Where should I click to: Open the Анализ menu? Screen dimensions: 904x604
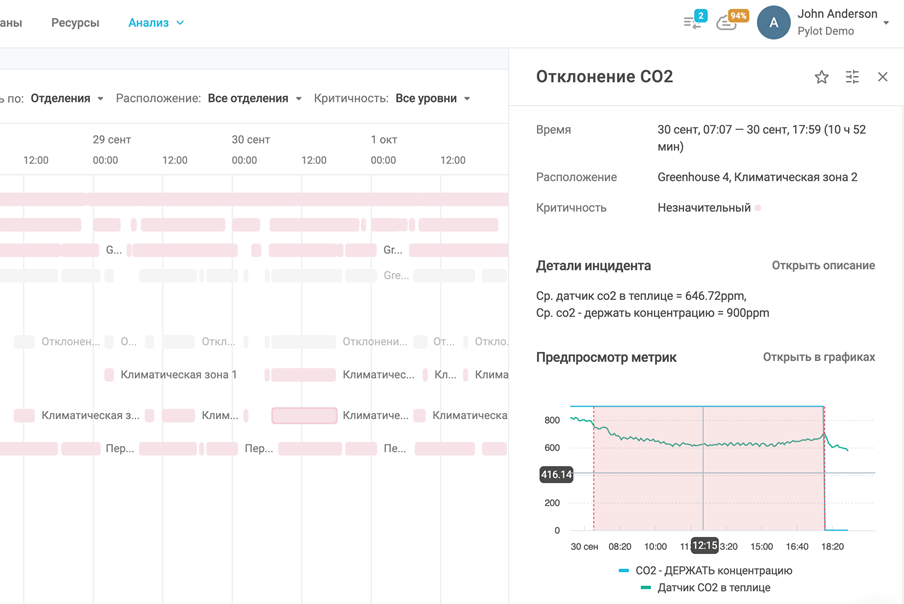point(156,22)
